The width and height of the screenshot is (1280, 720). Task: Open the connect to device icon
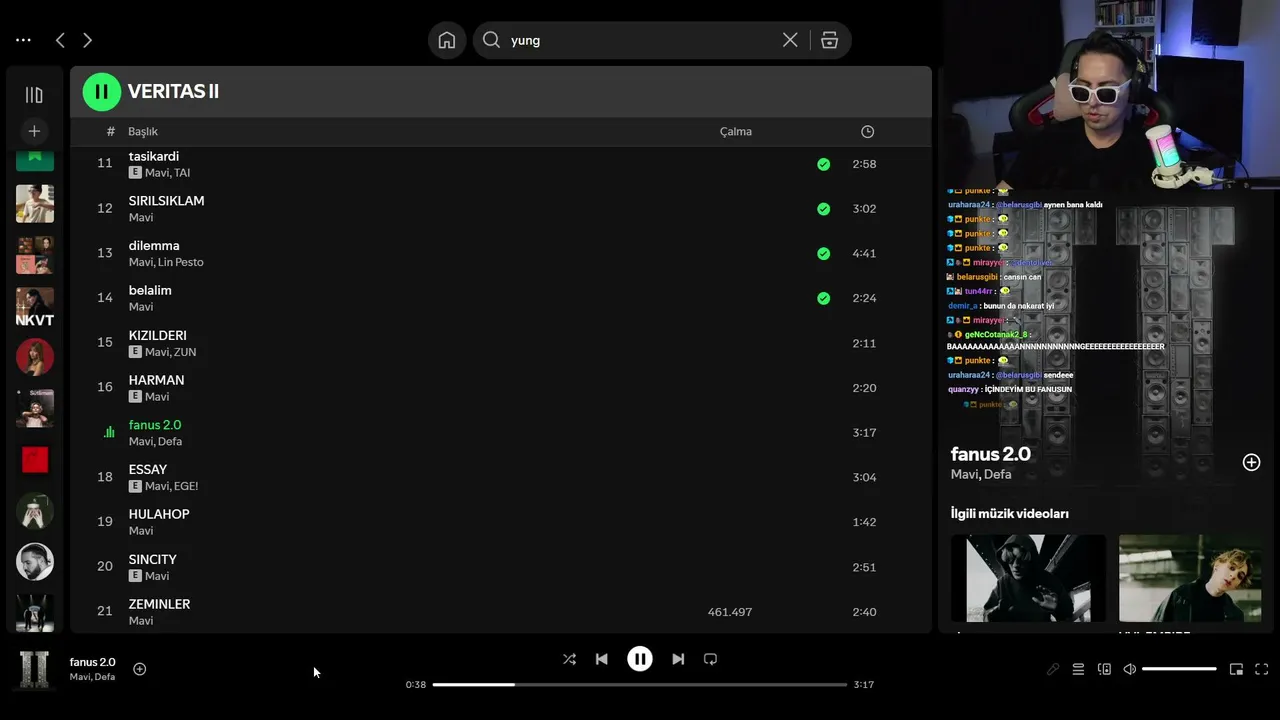coord(1104,669)
